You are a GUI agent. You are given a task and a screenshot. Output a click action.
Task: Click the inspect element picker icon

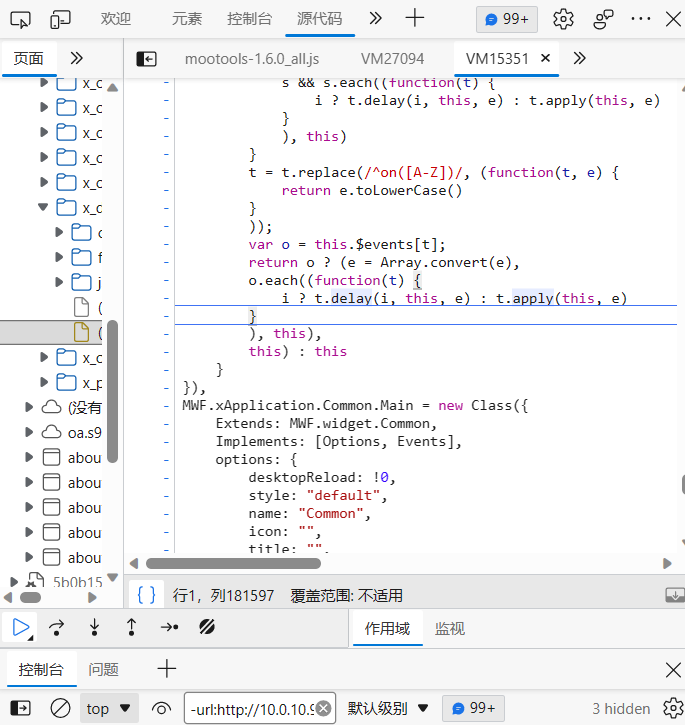click(x=21, y=19)
